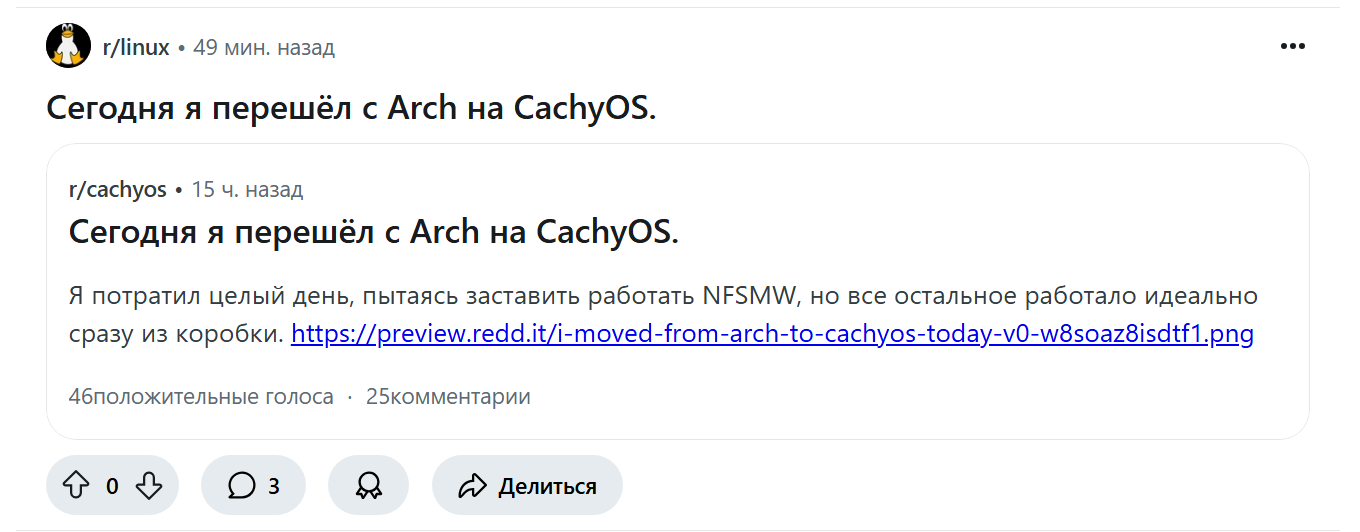The width and height of the screenshot is (1360, 532).
Task: Click the vote score "0" between arrows
Action: point(112,486)
